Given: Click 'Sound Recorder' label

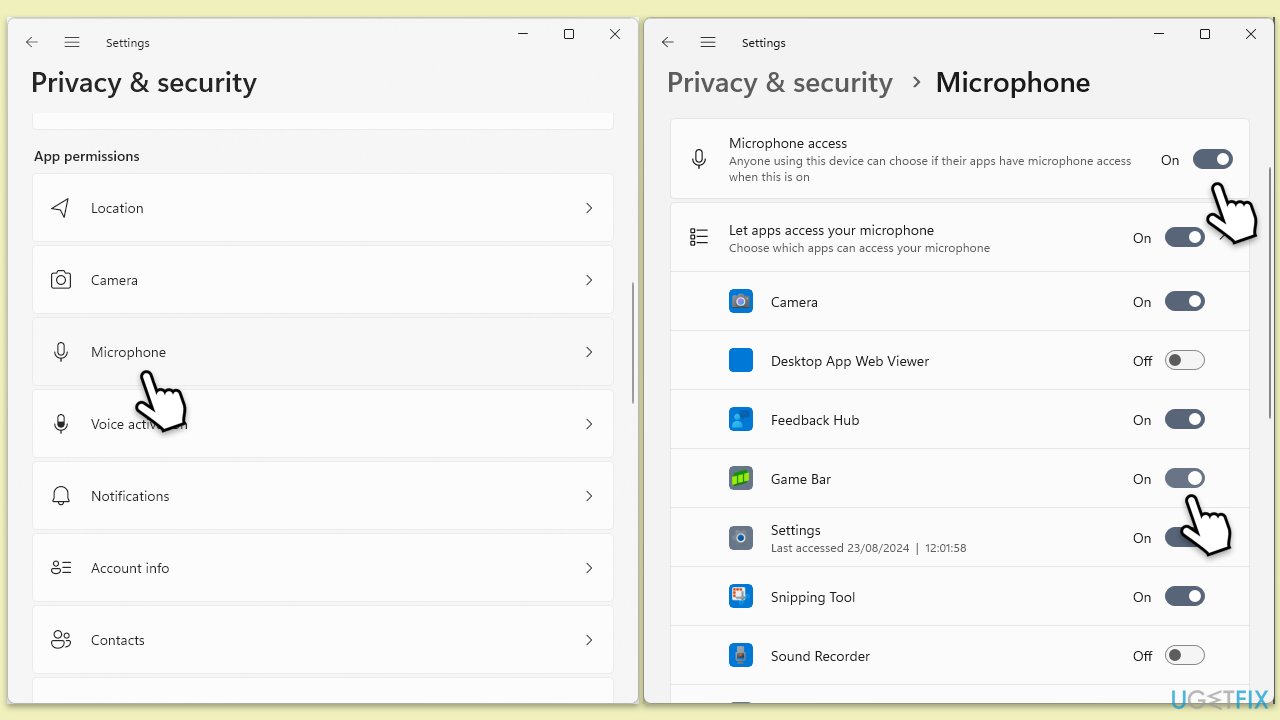Looking at the screenshot, I should coord(820,656).
